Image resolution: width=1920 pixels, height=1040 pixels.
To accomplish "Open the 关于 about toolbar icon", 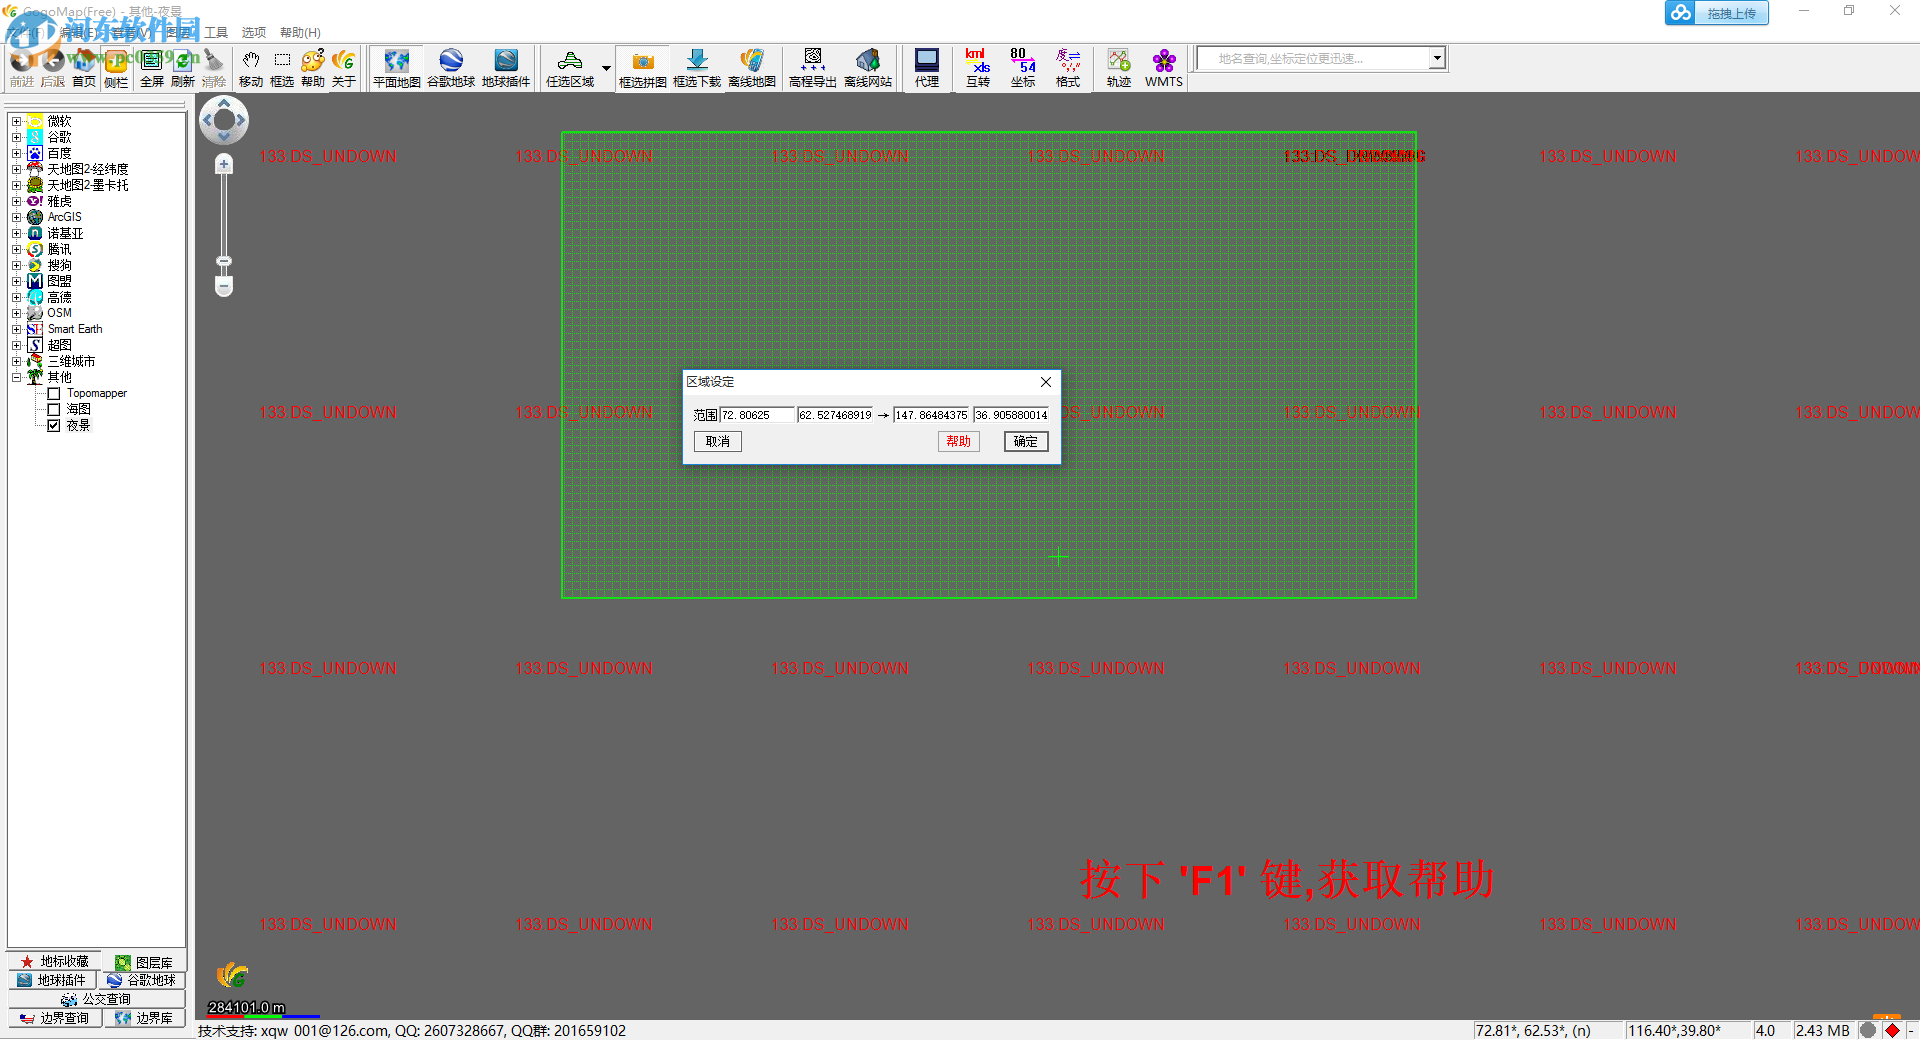I will pyautogui.click(x=344, y=68).
